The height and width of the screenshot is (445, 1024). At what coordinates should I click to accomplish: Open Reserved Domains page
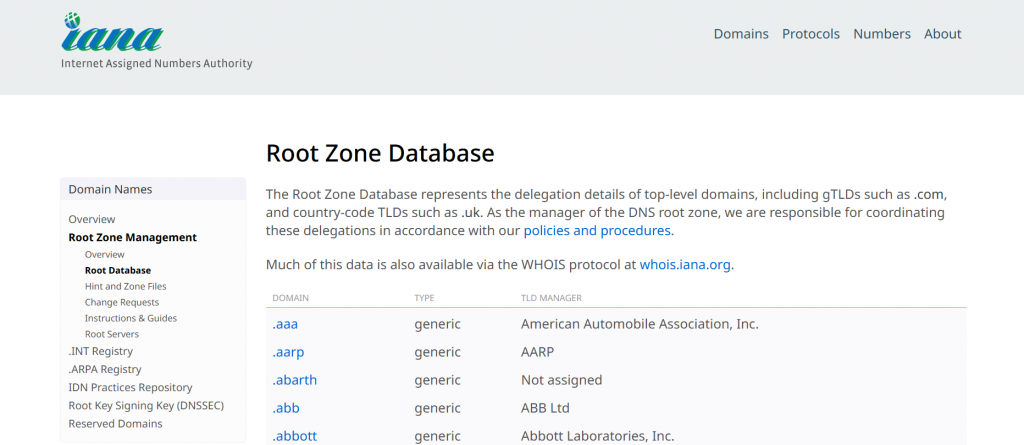(116, 424)
